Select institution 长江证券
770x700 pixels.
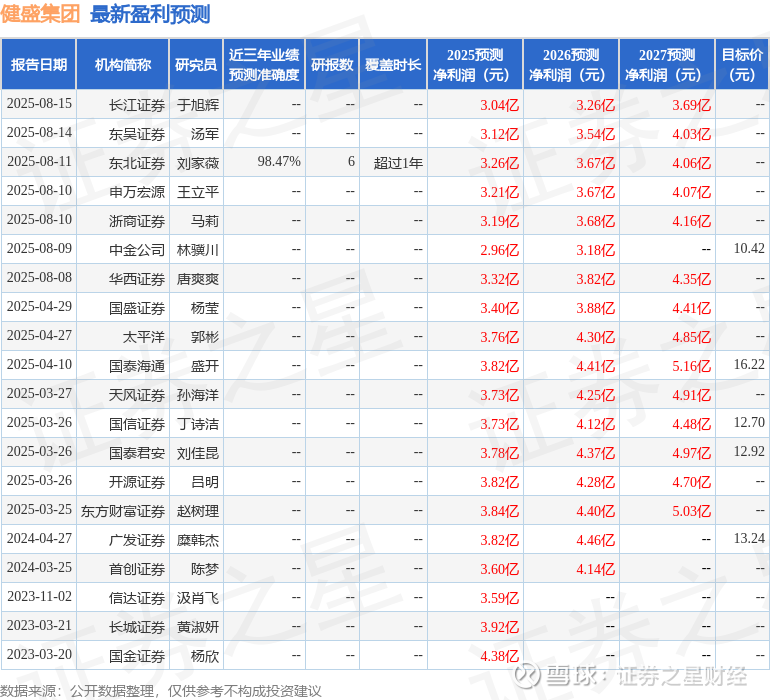(x=137, y=105)
